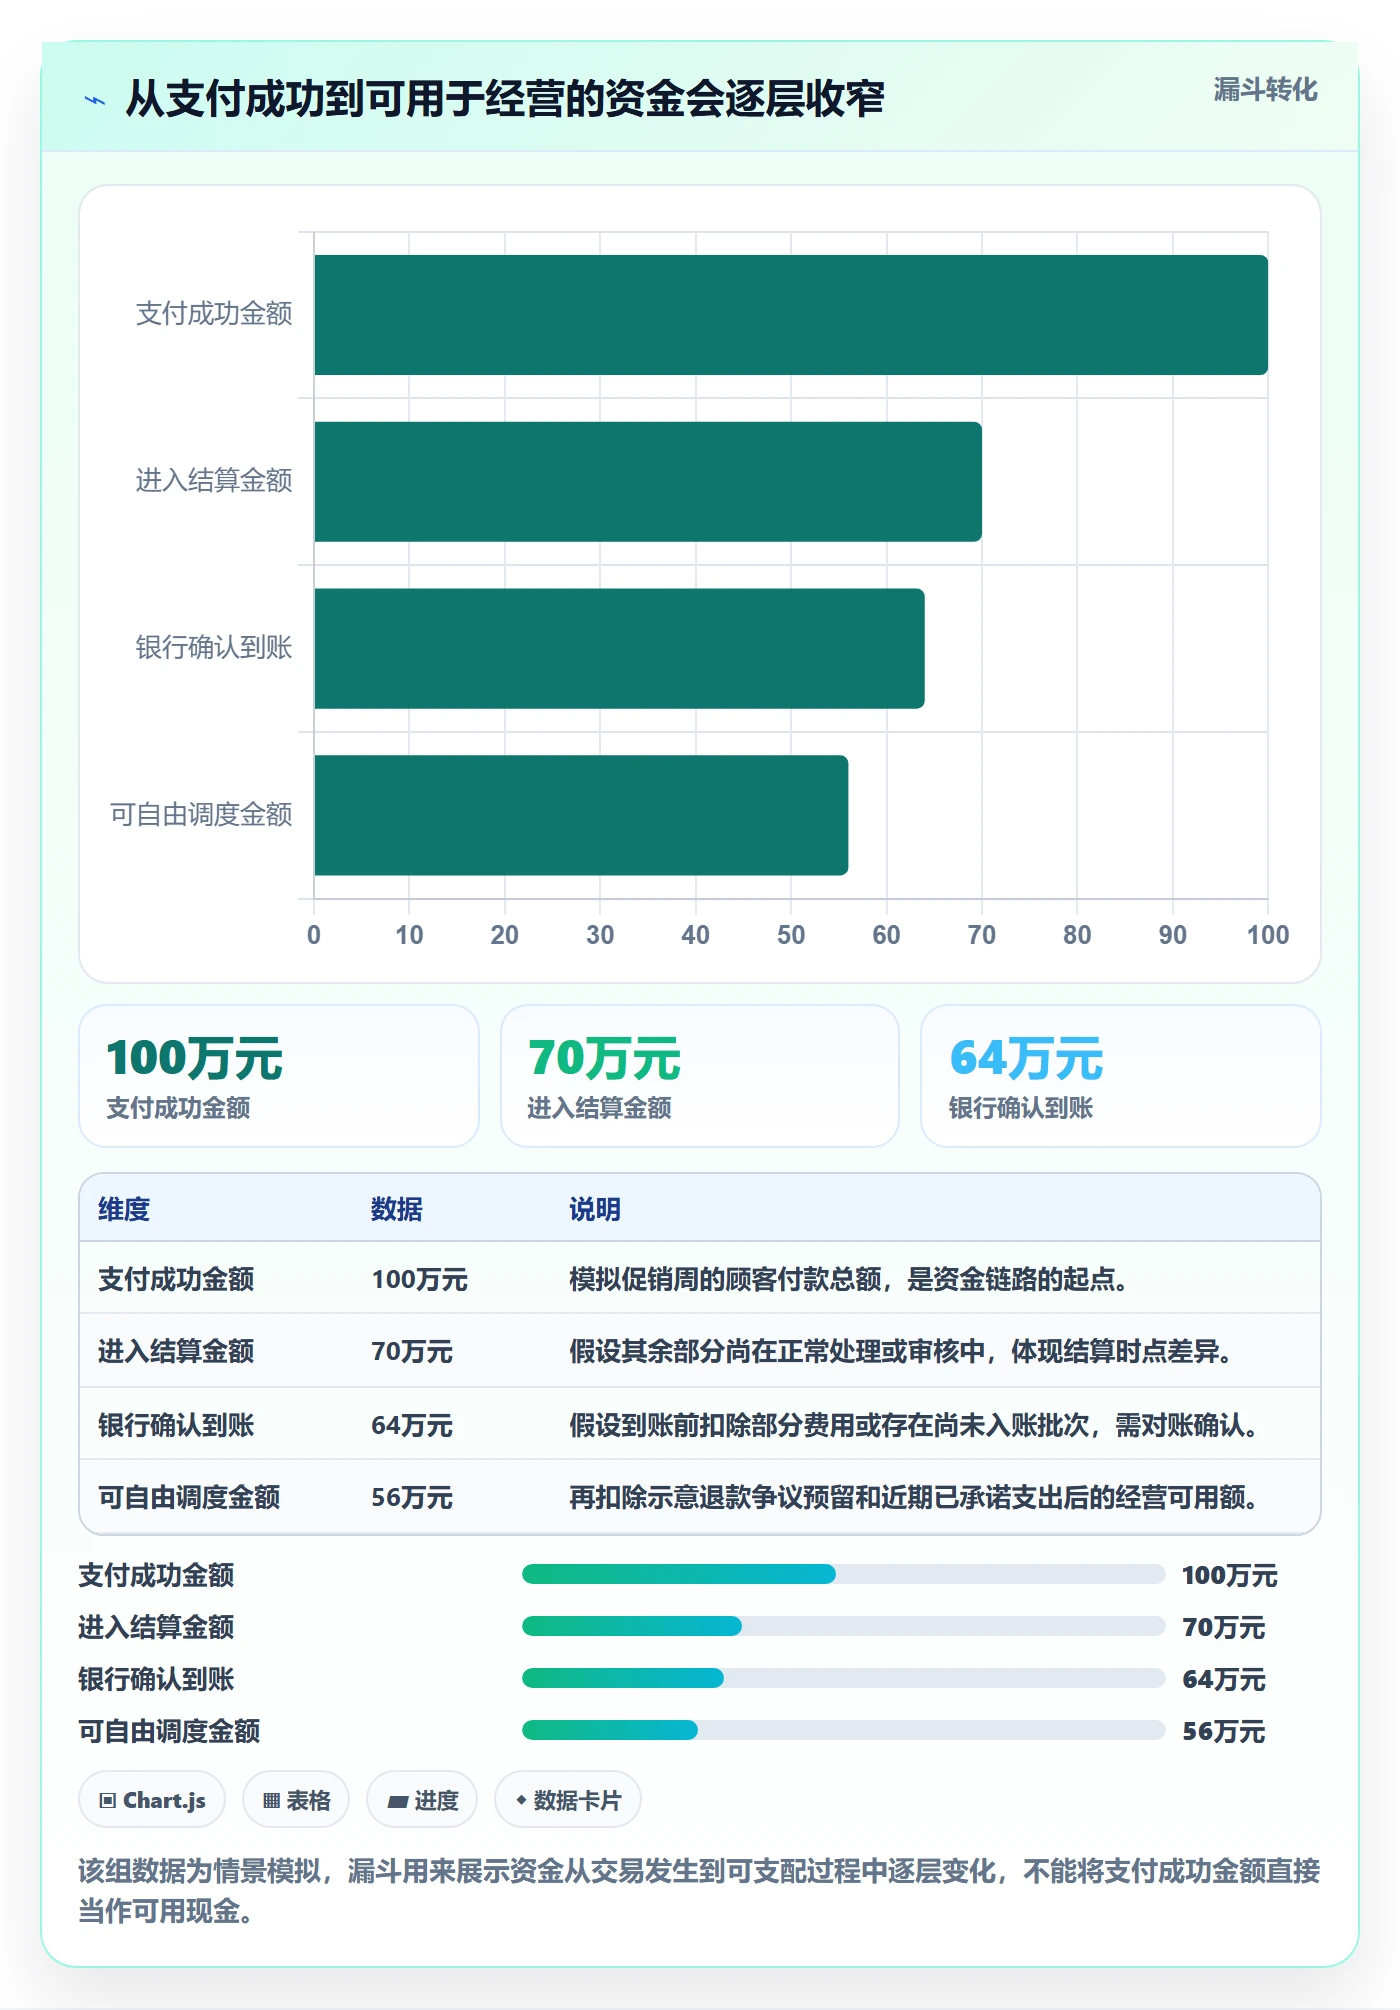
Task: Click the 70万元 data card
Action: [x=700, y=1076]
